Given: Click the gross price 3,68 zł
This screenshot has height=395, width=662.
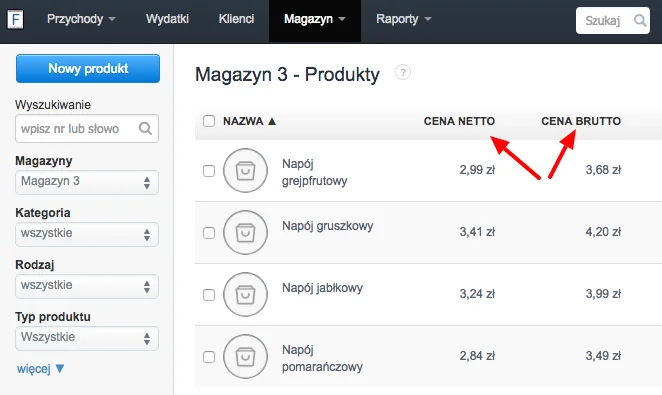Looking at the screenshot, I should [603, 170].
